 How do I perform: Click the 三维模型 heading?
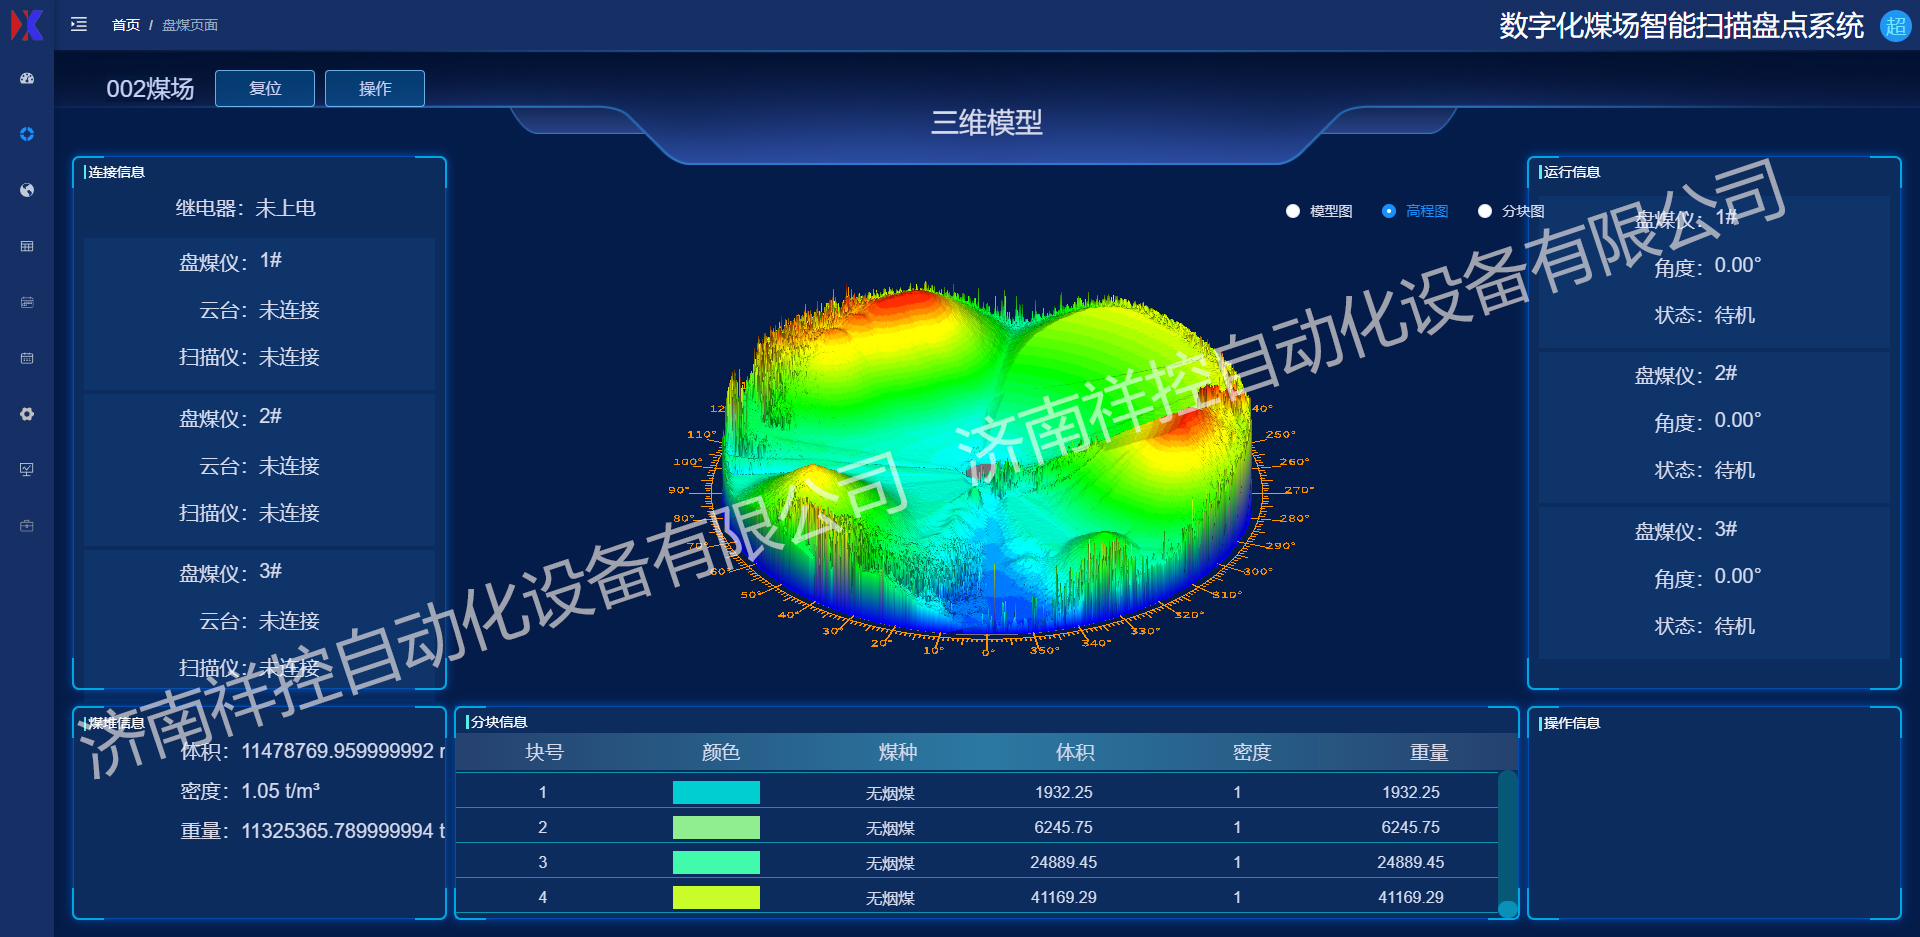[987, 122]
